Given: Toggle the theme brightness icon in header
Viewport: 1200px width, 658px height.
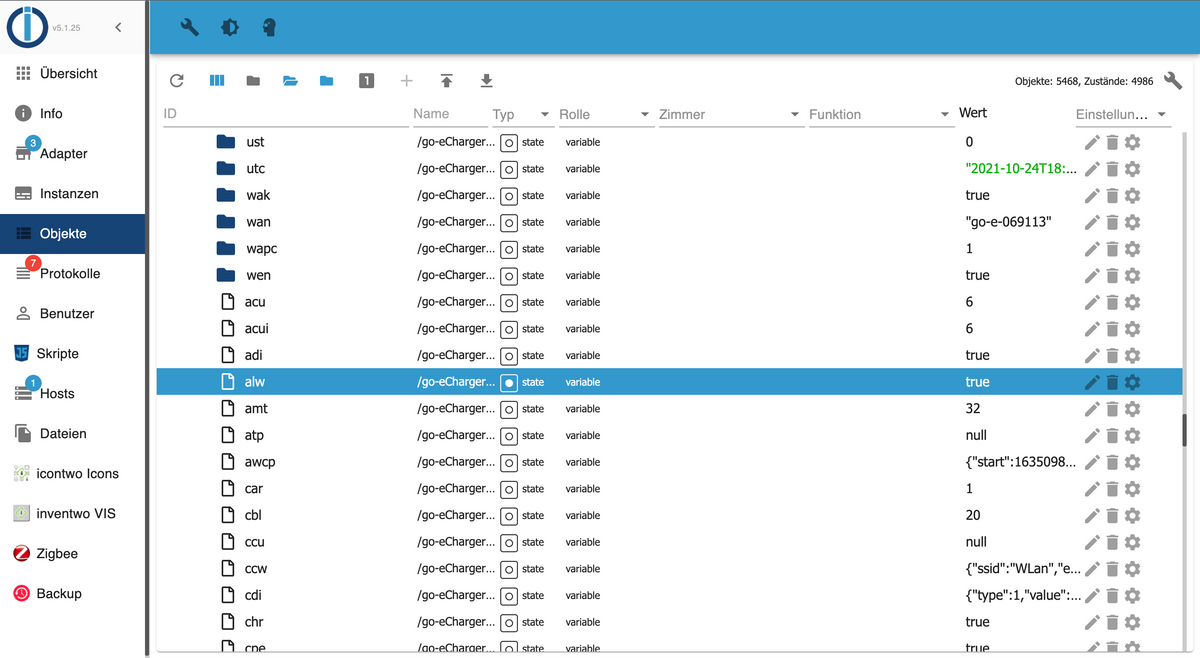Looking at the screenshot, I should click(x=230, y=27).
